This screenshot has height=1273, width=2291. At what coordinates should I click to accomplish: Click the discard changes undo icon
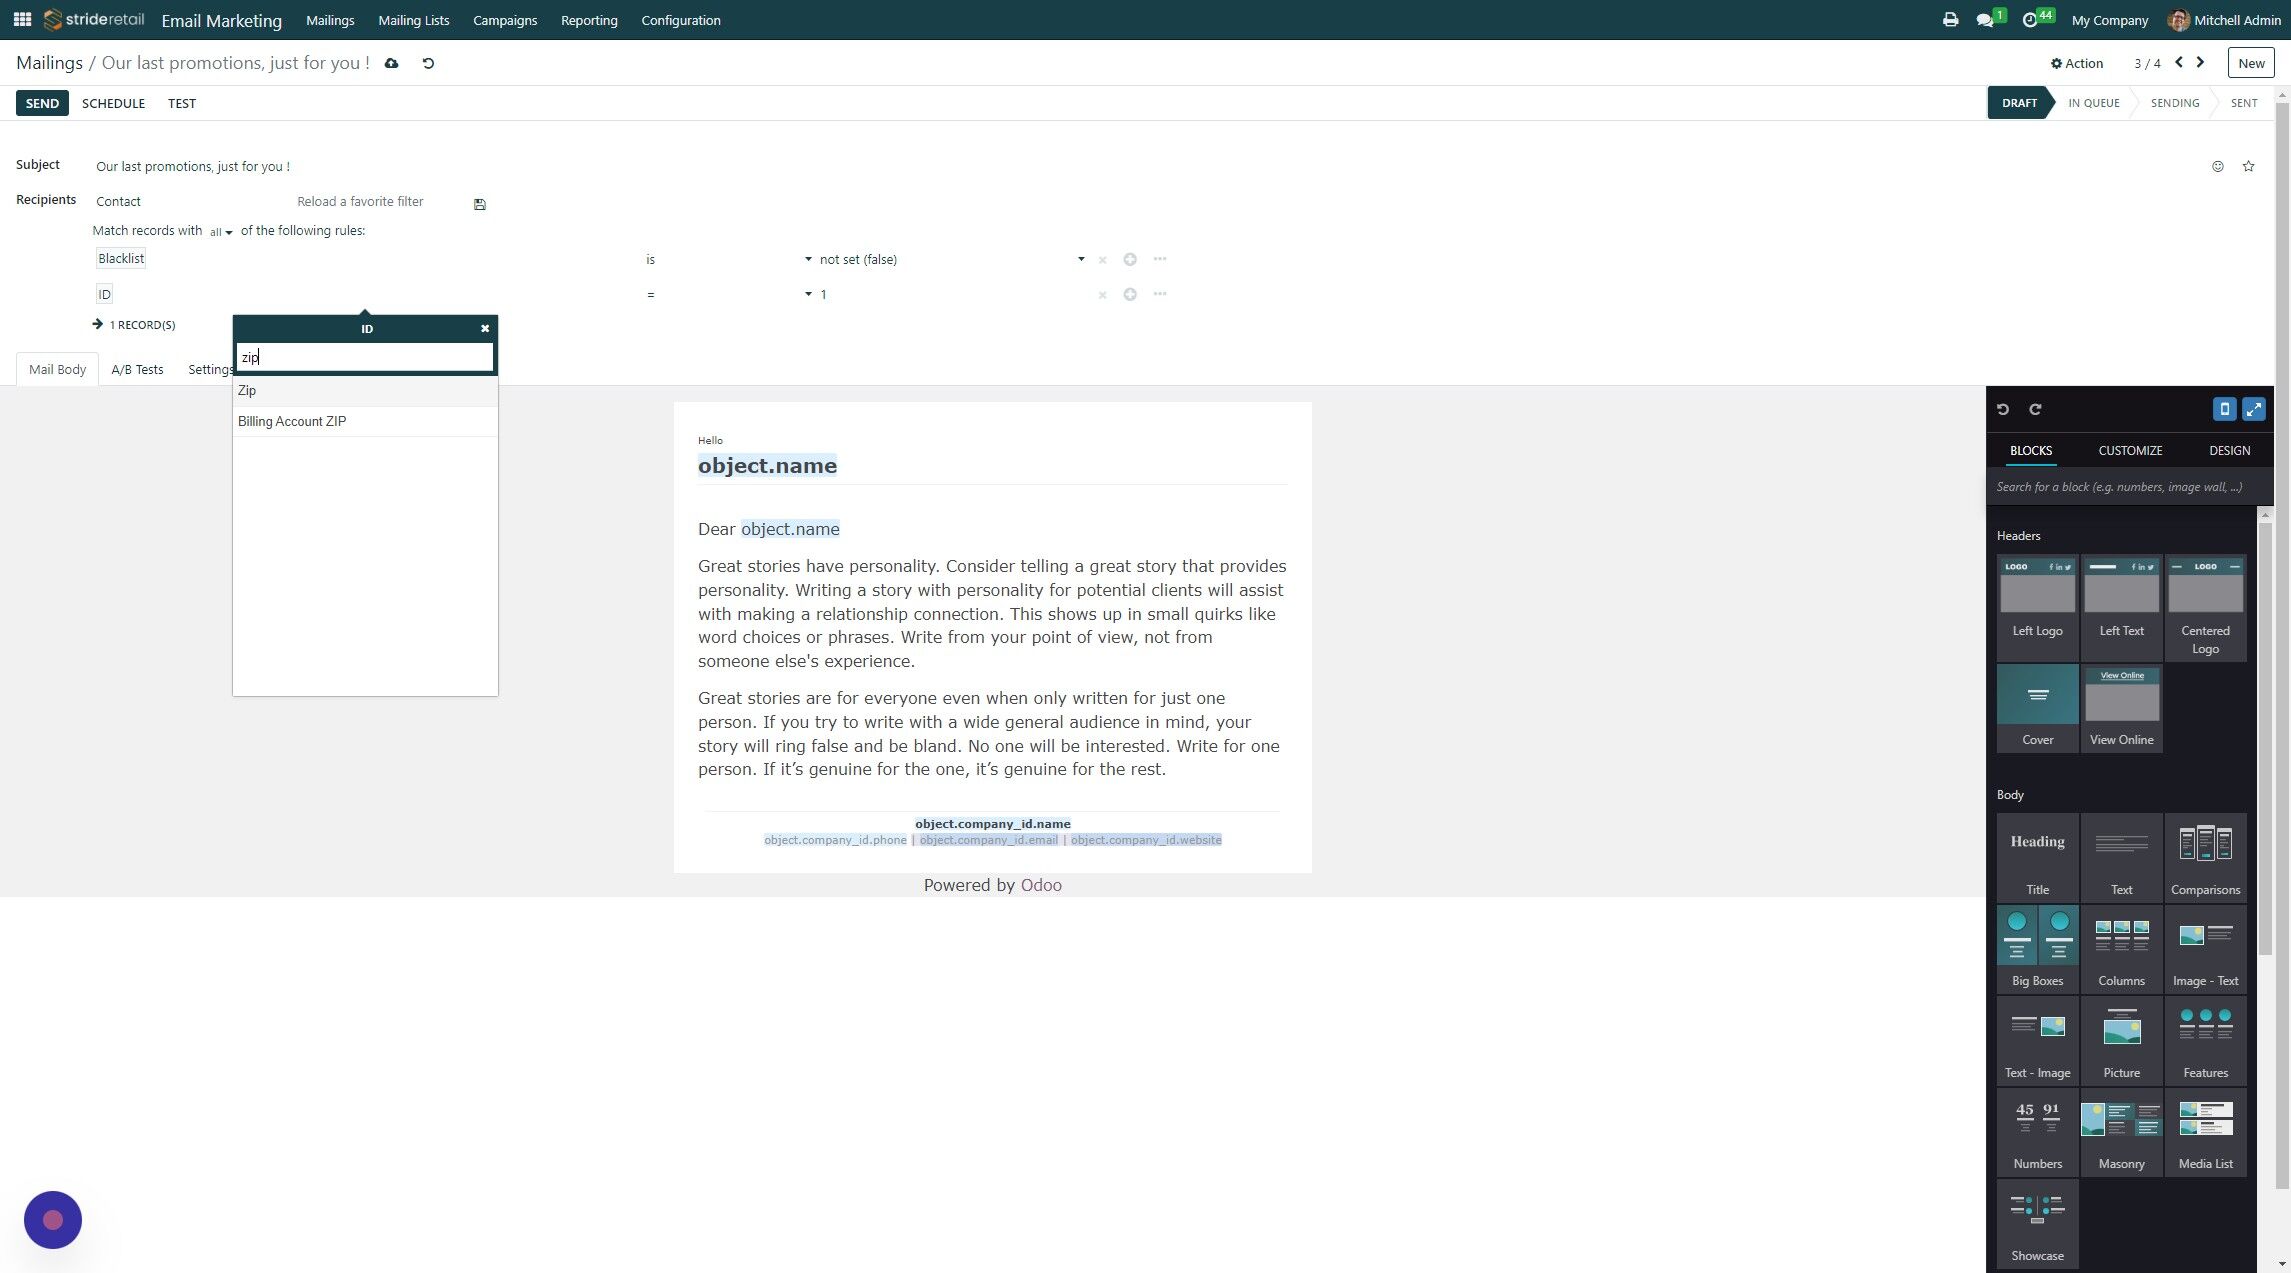[x=428, y=63]
